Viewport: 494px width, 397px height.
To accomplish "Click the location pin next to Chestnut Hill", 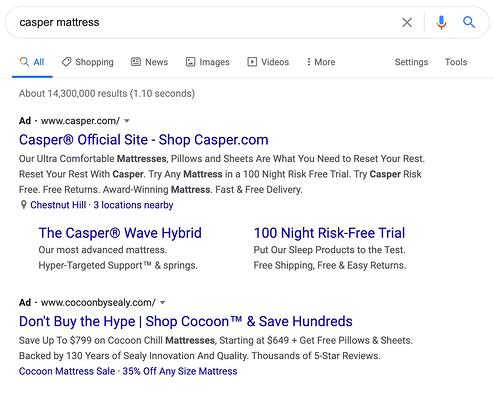I will pos(23,205).
